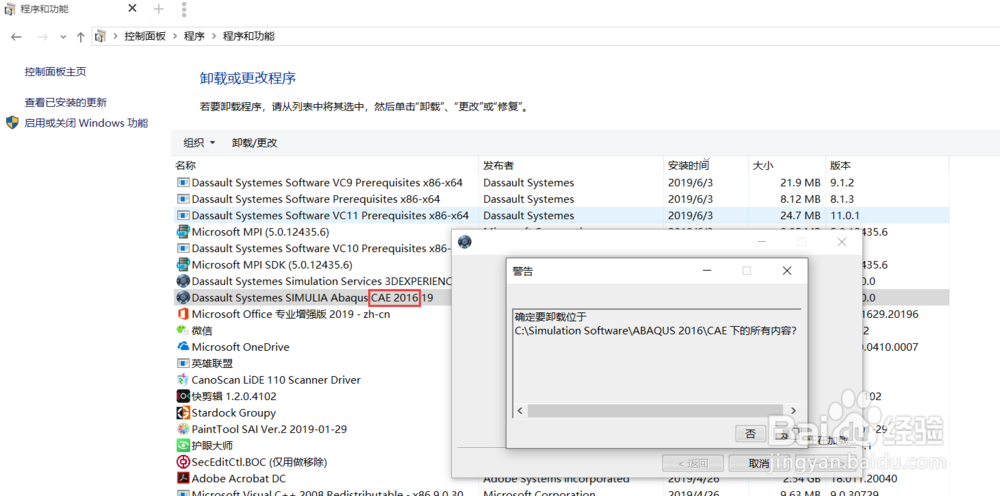Click the 控制面板 breadcrumb in address bar
The height and width of the screenshot is (496, 1000).
point(145,36)
